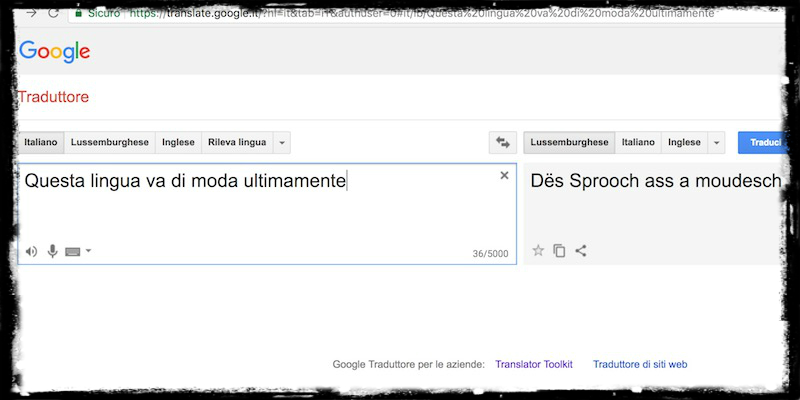Choose Inglese as source language
The height and width of the screenshot is (400, 800).
[x=178, y=142]
